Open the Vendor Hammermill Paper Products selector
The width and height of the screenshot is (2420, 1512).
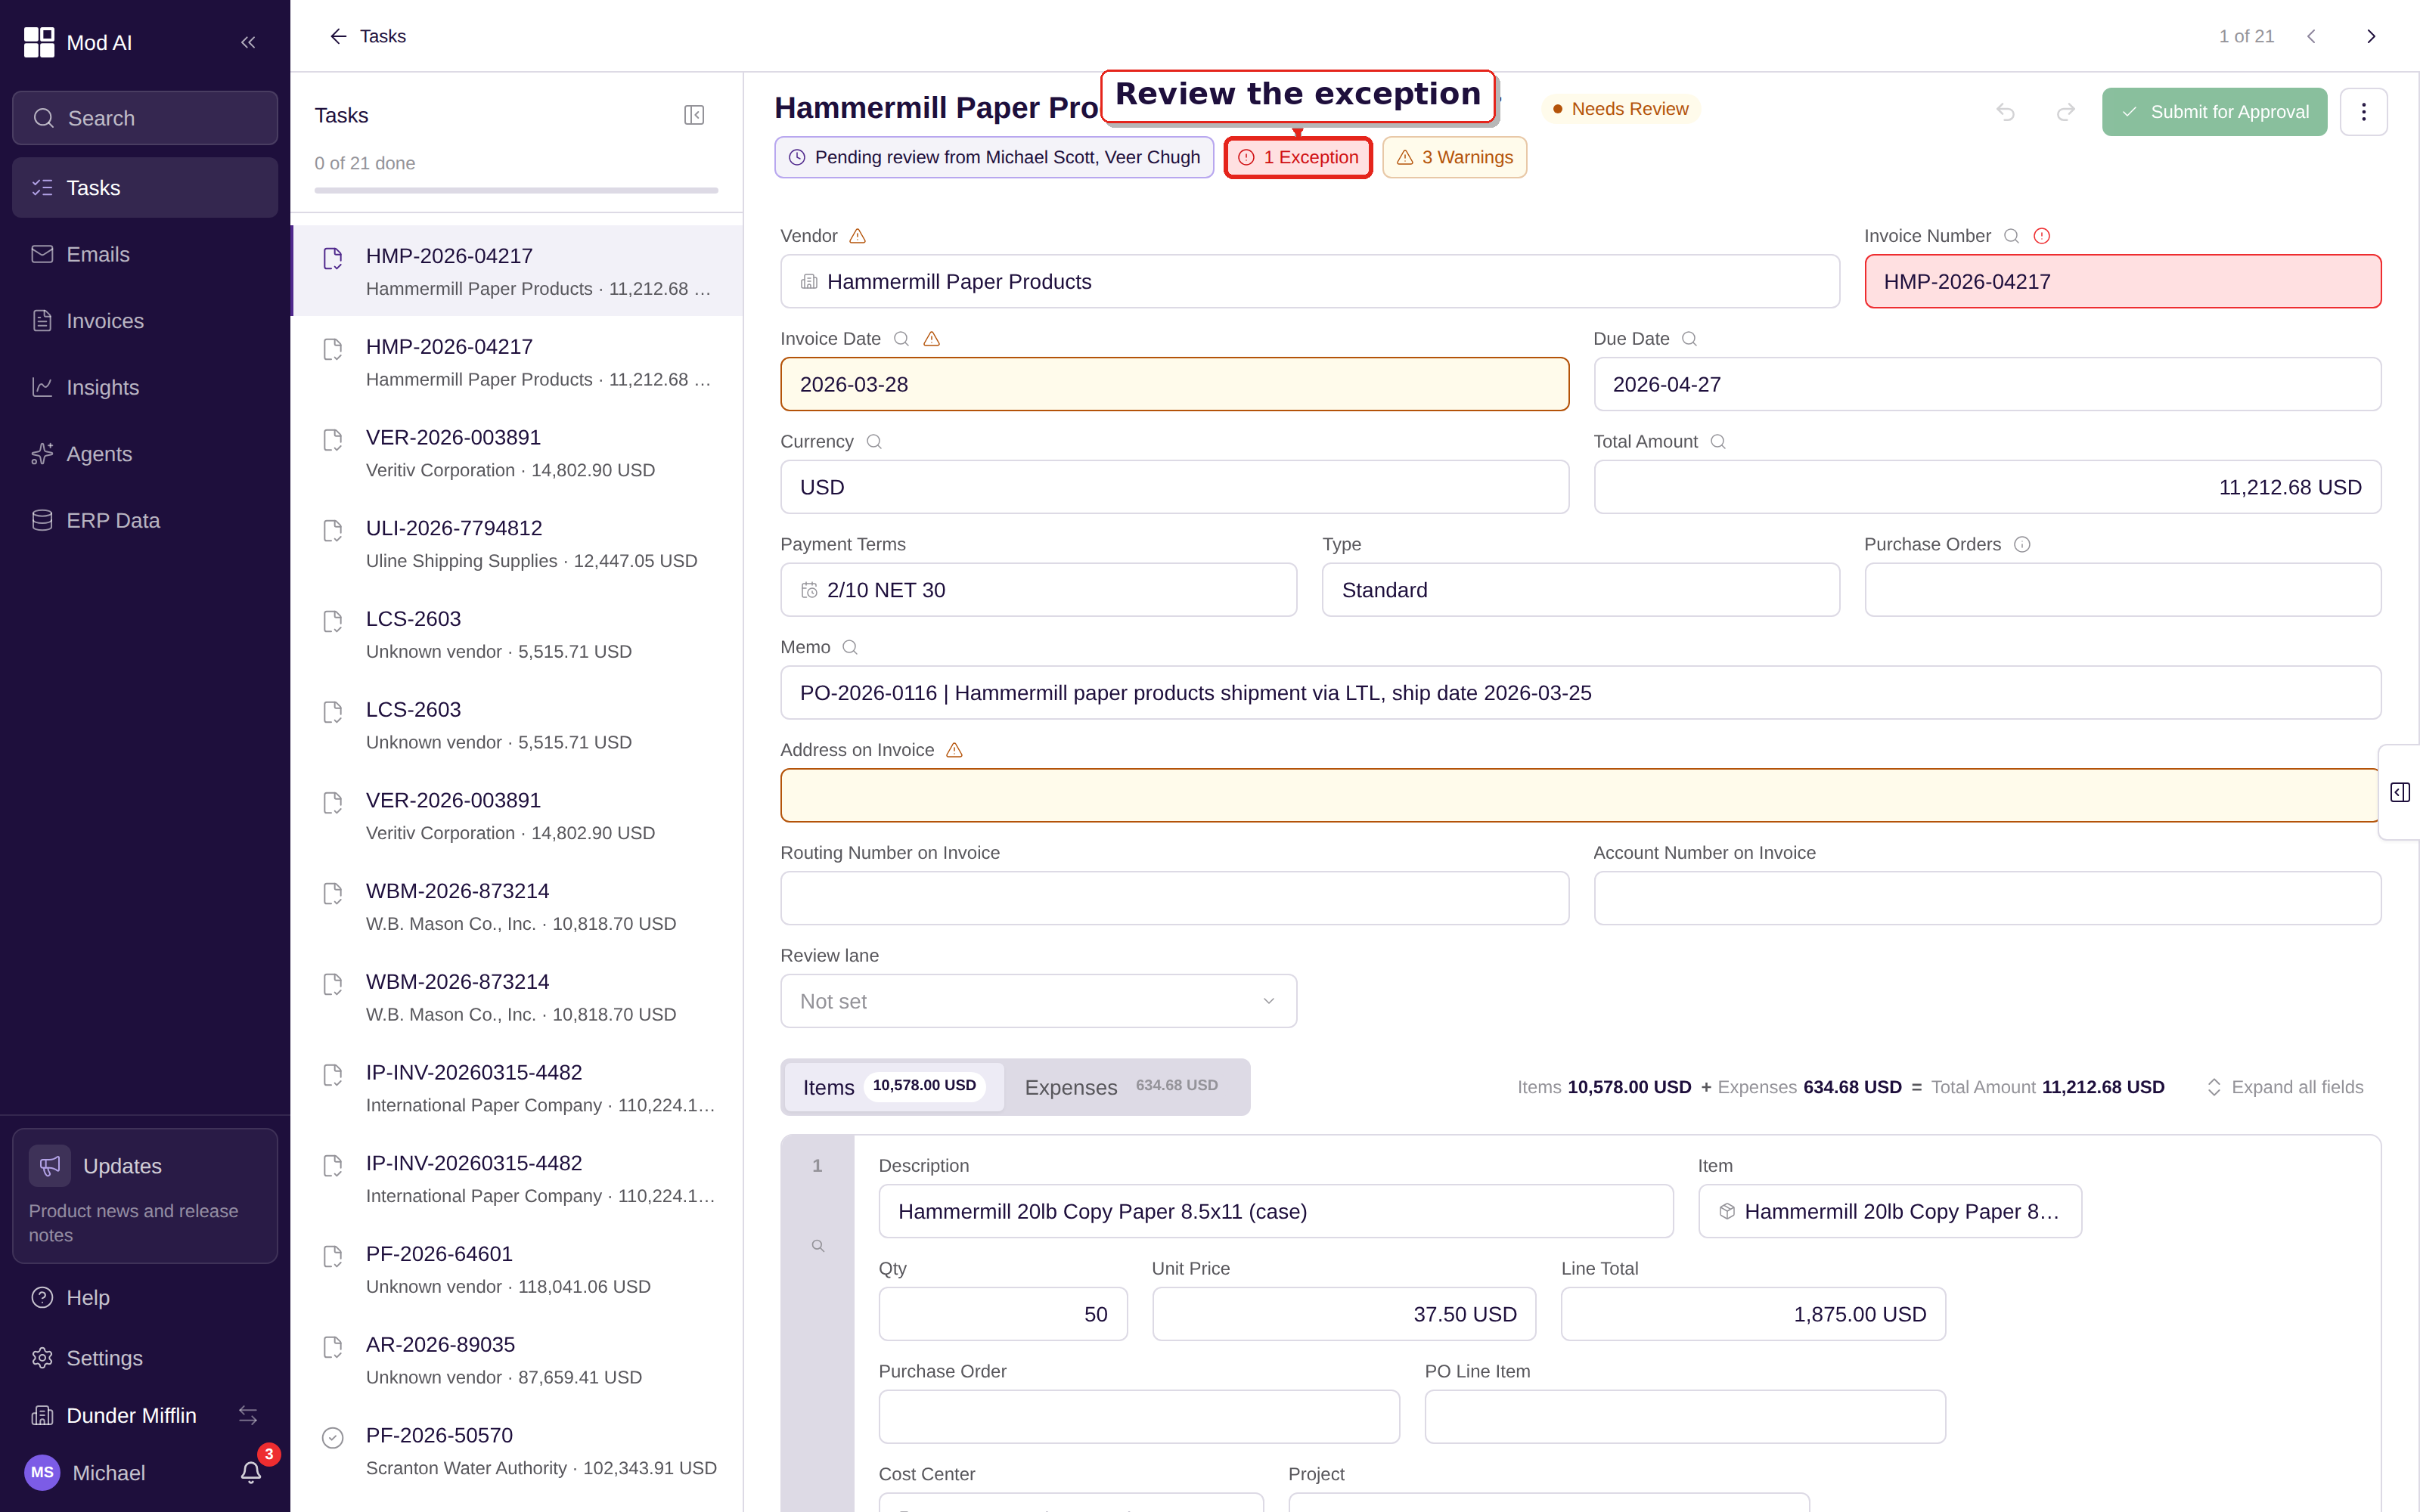pyautogui.click(x=1309, y=282)
